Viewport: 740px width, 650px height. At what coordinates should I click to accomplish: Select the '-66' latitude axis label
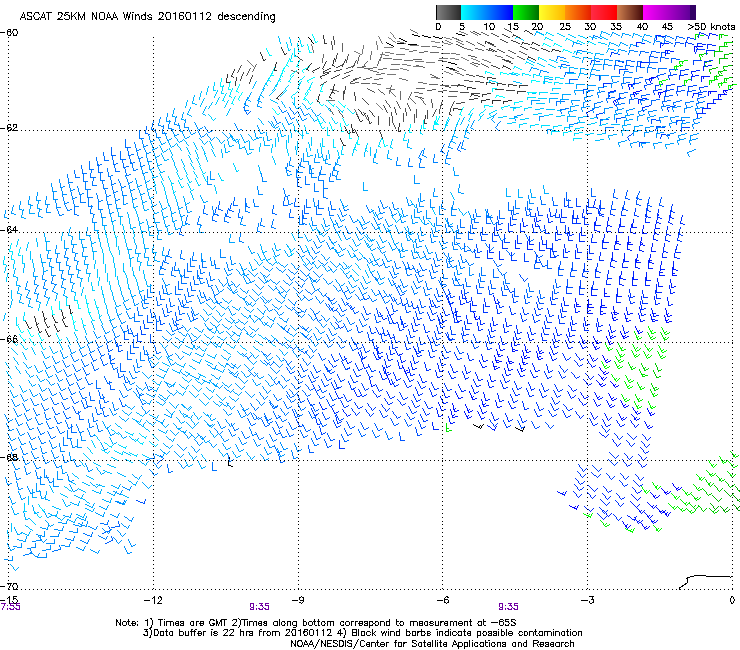pos(9,339)
